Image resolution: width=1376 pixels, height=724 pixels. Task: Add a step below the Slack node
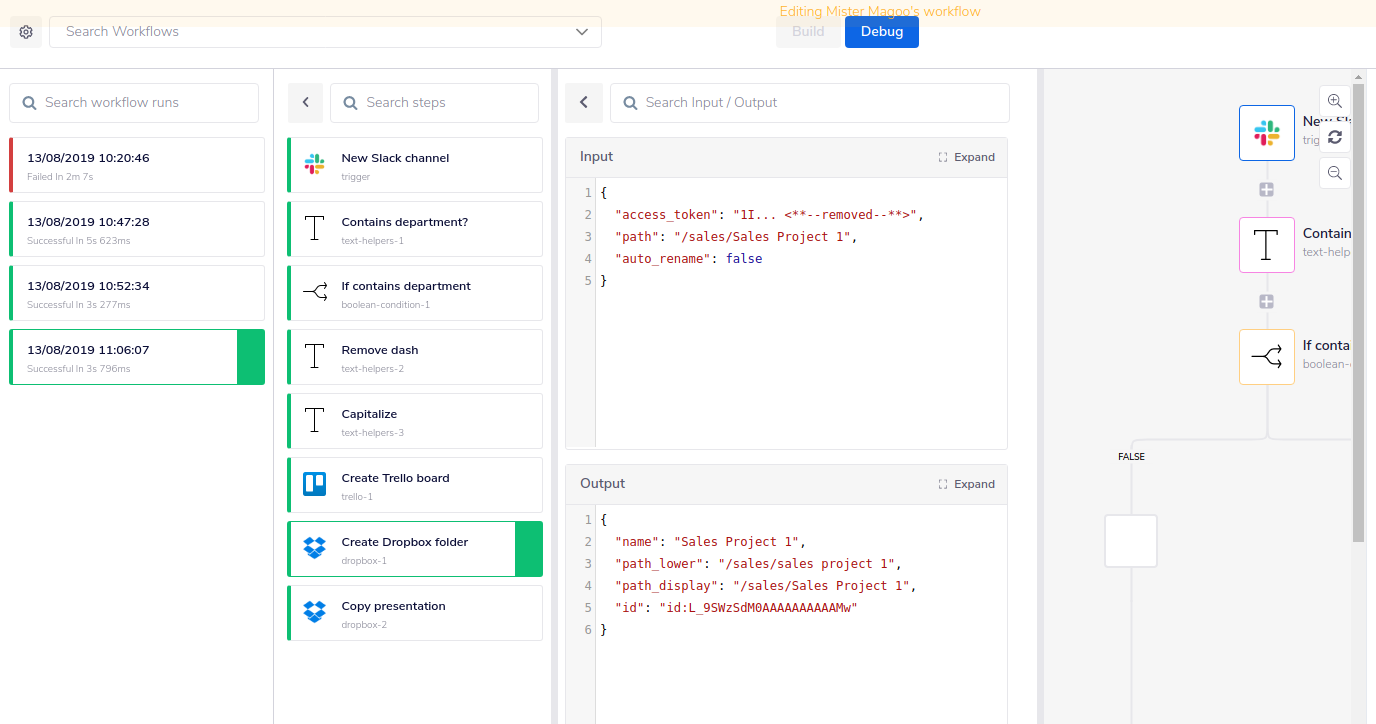[x=1267, y=189]
